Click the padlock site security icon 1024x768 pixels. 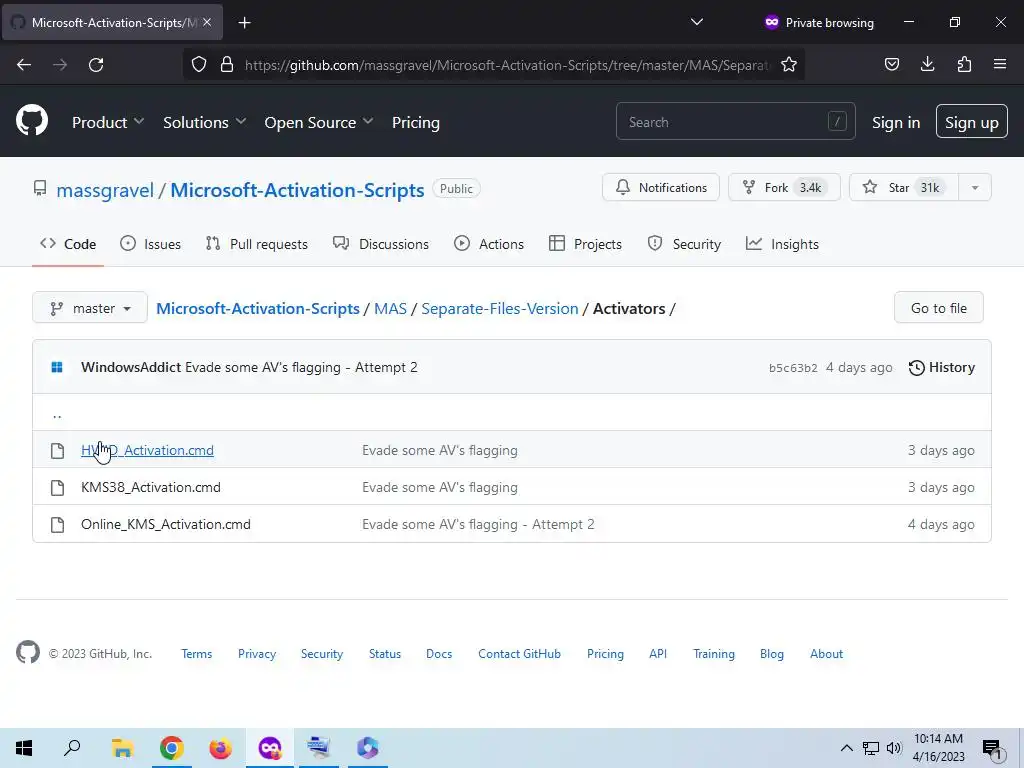227,65
